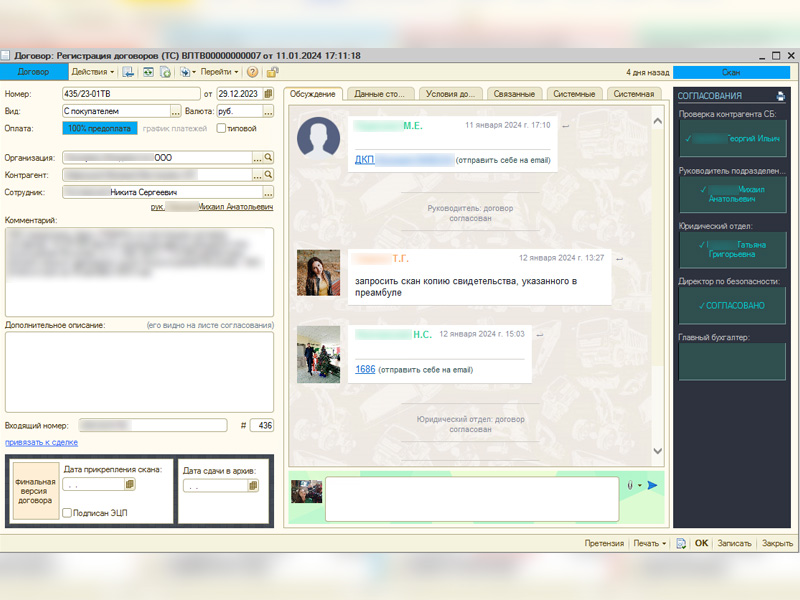
Task: Expand the Перейти dropdown menu
Action: (219, 72)
